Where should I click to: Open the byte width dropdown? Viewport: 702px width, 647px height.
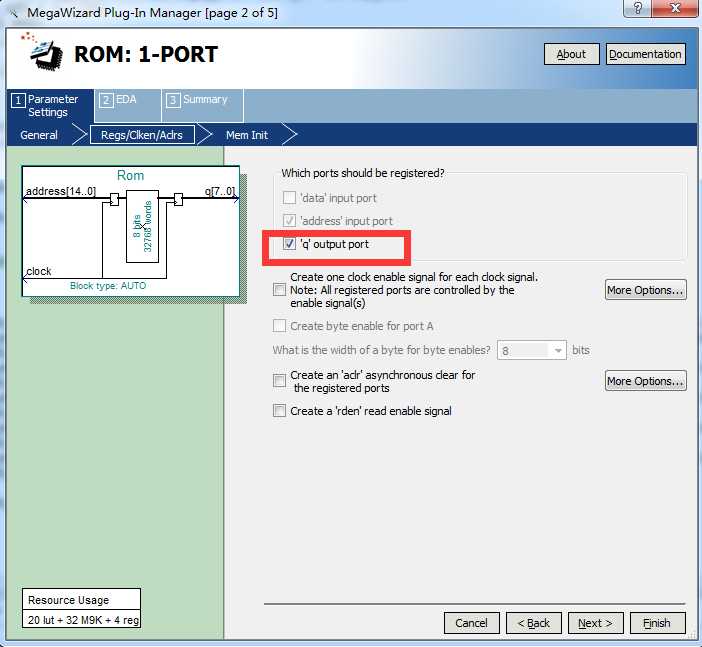click(x=531, y=350)
